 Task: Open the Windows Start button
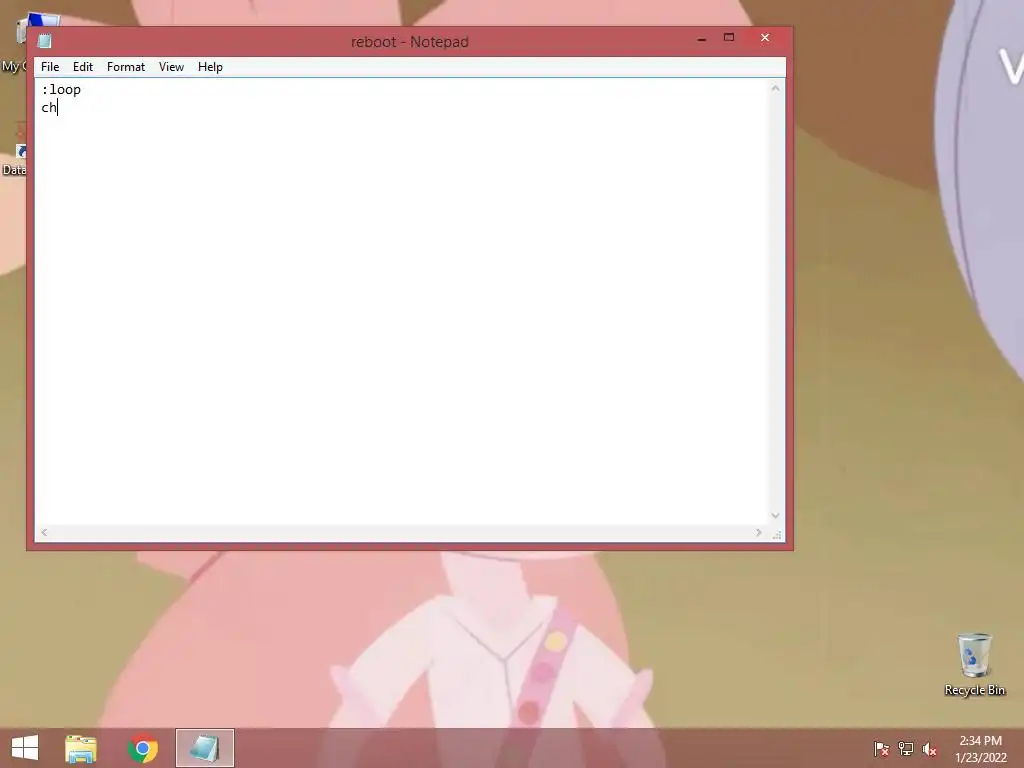pyautogui.click(x=25, y=748)
